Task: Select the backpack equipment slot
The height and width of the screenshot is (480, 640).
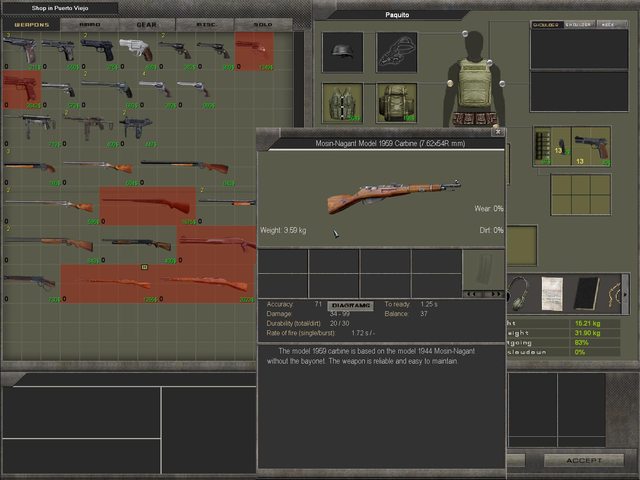Action: tap(397, 103)
